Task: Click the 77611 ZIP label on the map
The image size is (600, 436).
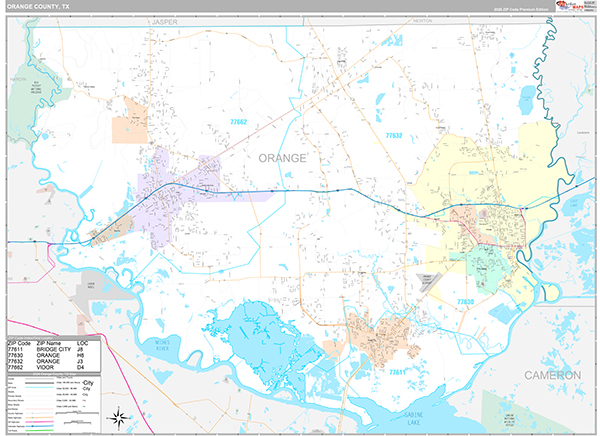Action: [x=397, y=372]
